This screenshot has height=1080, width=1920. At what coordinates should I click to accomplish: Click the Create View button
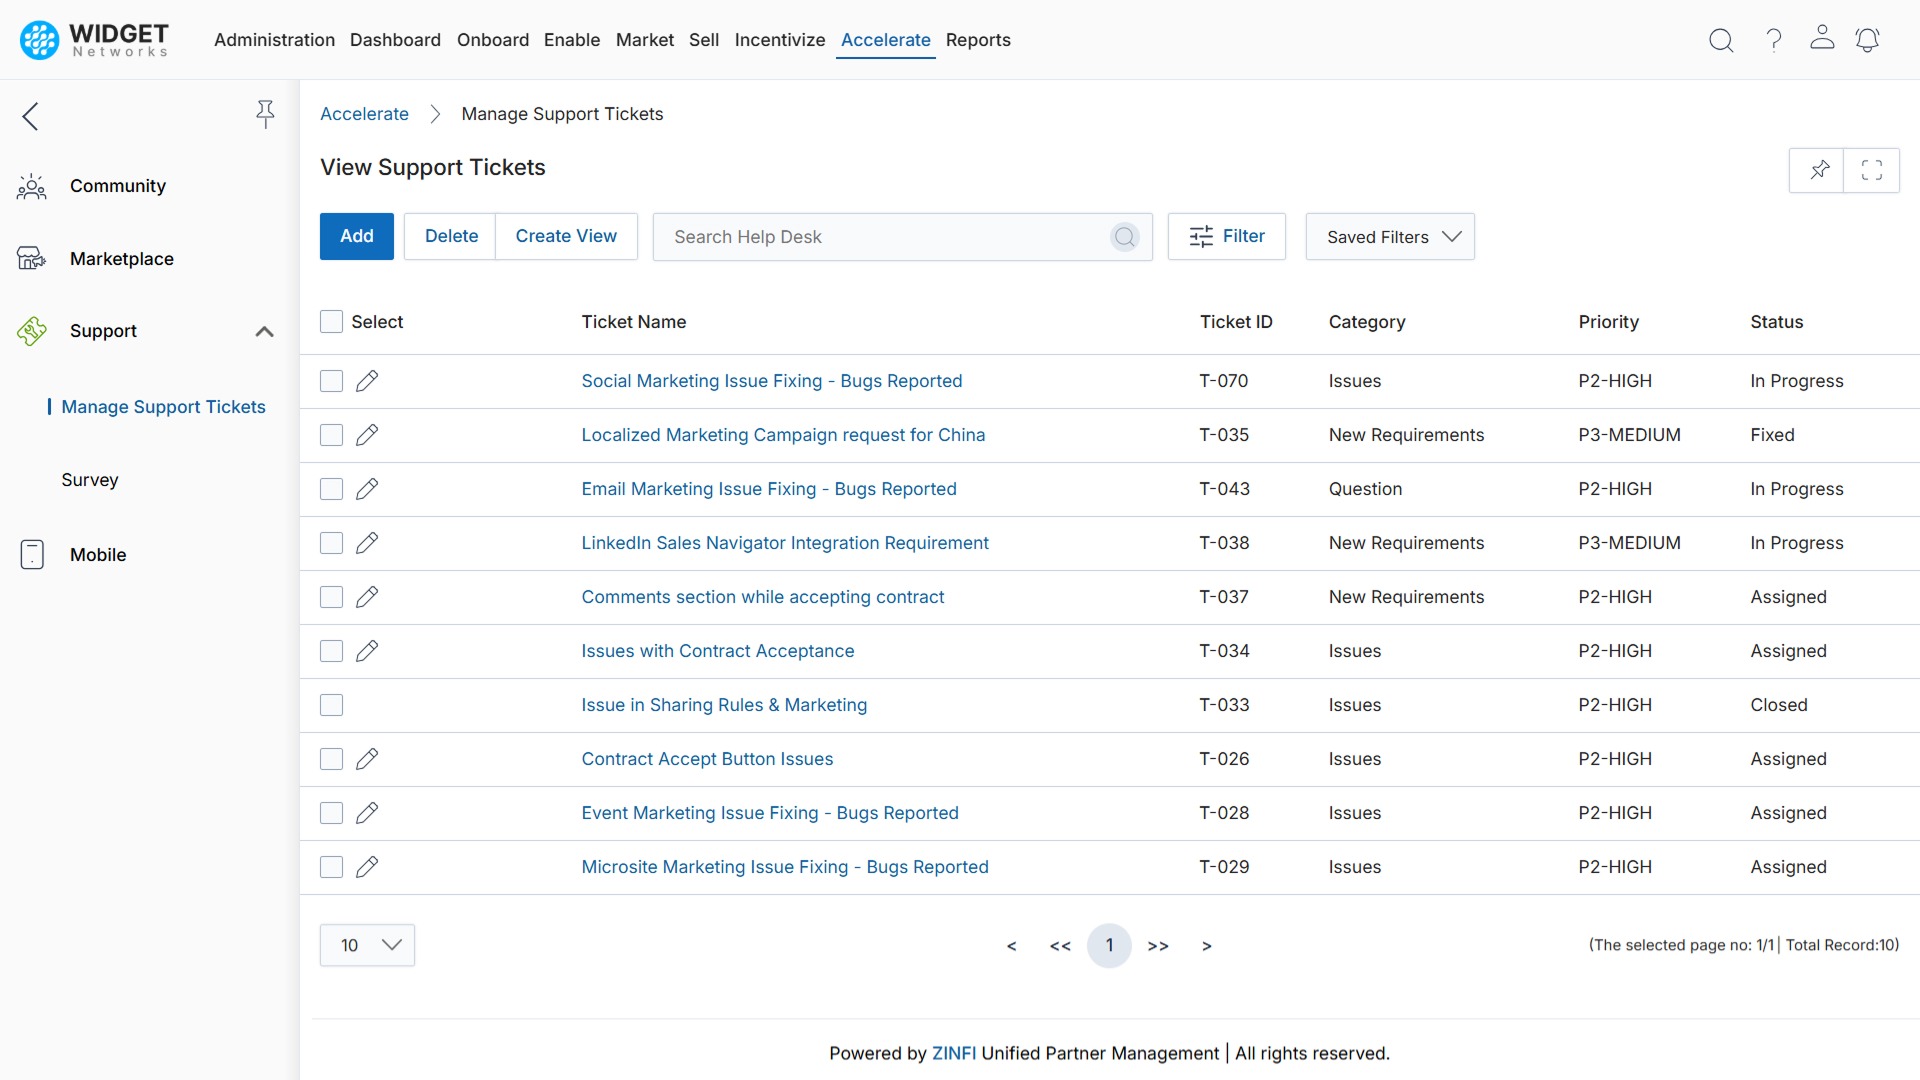point(566,236)
